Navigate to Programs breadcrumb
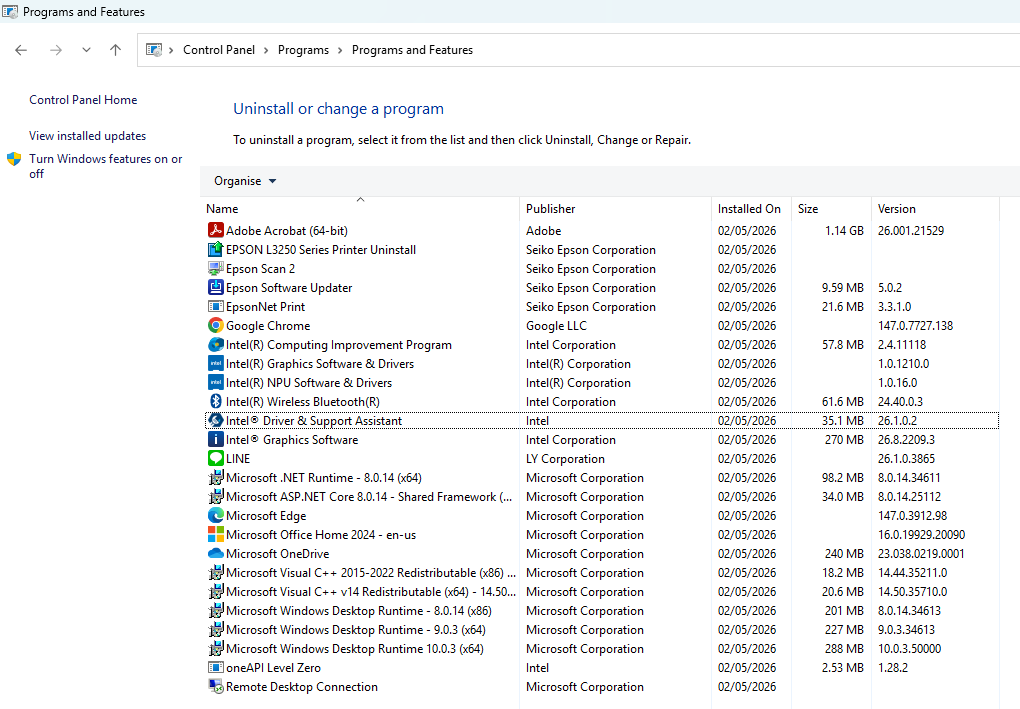Viewport: 1020px width, 709px height. (x=303, y=50)
